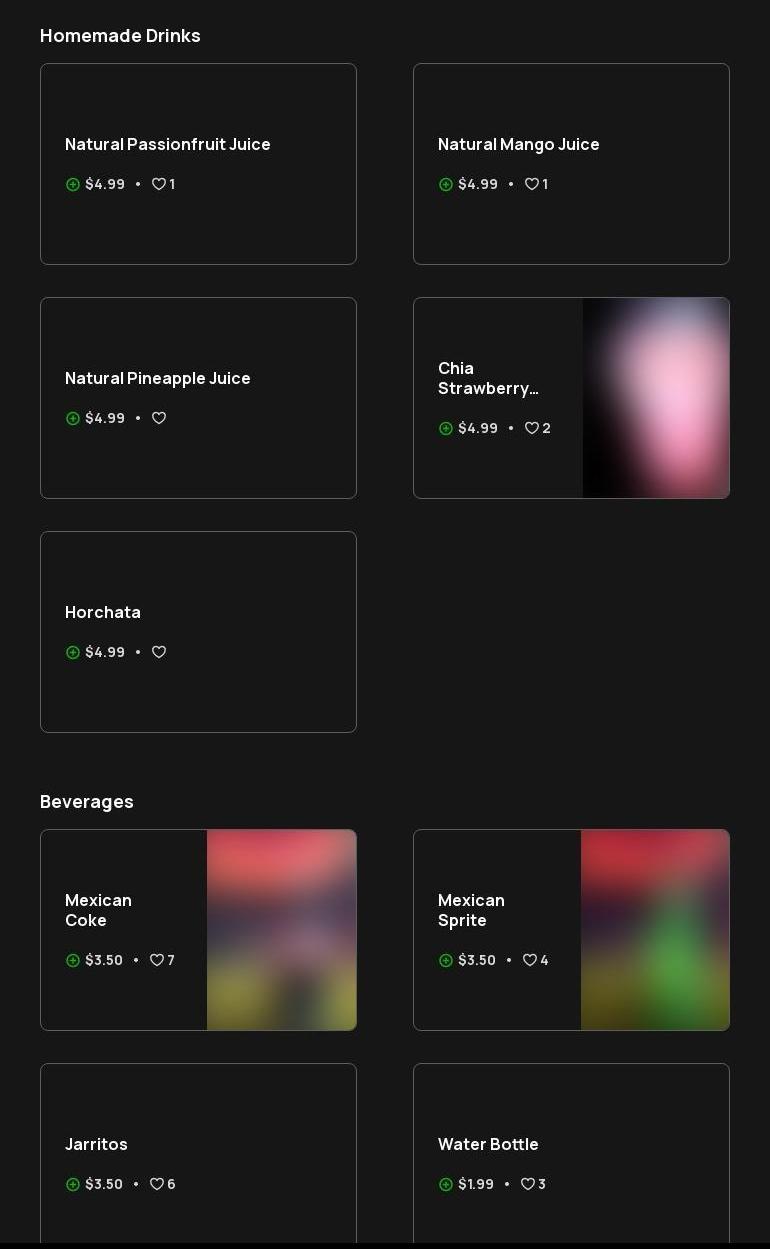This screenshot has height=1249, width=770.
Task: Add Mexican Coke using plus icon
Action: coord(72,960)
